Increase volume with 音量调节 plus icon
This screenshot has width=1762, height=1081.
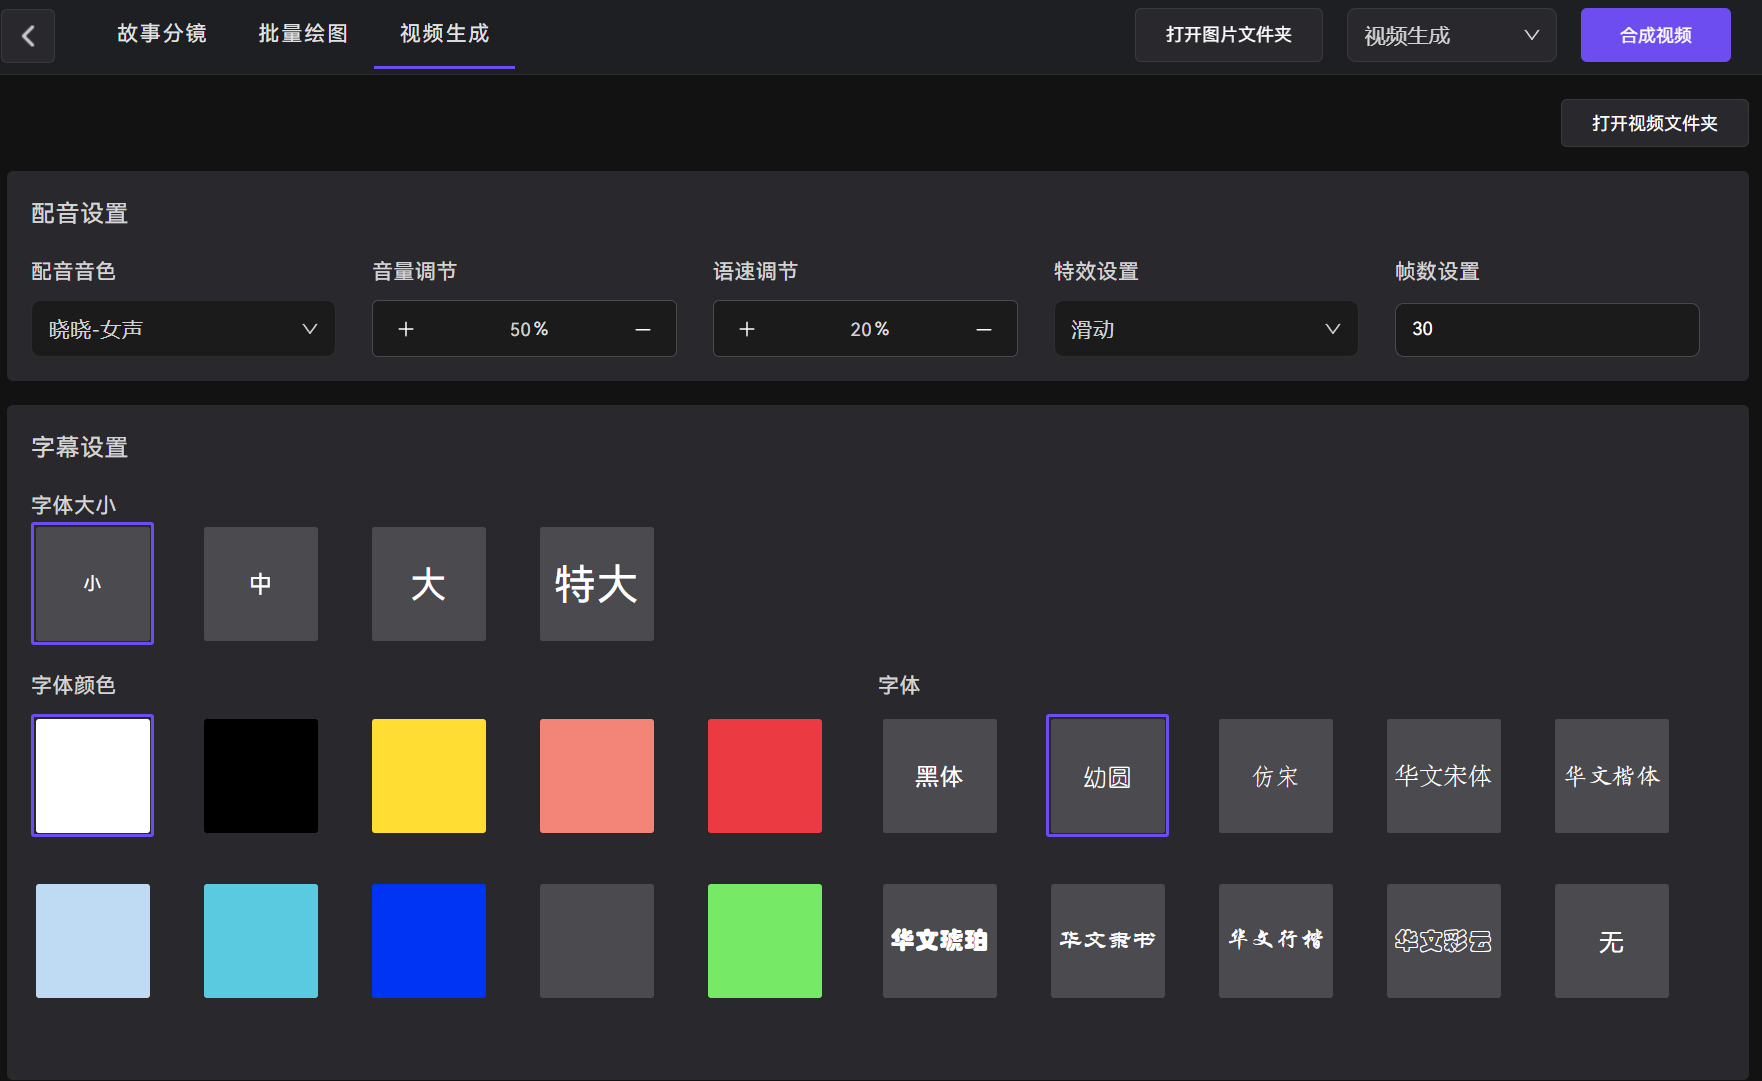point(406,329)
